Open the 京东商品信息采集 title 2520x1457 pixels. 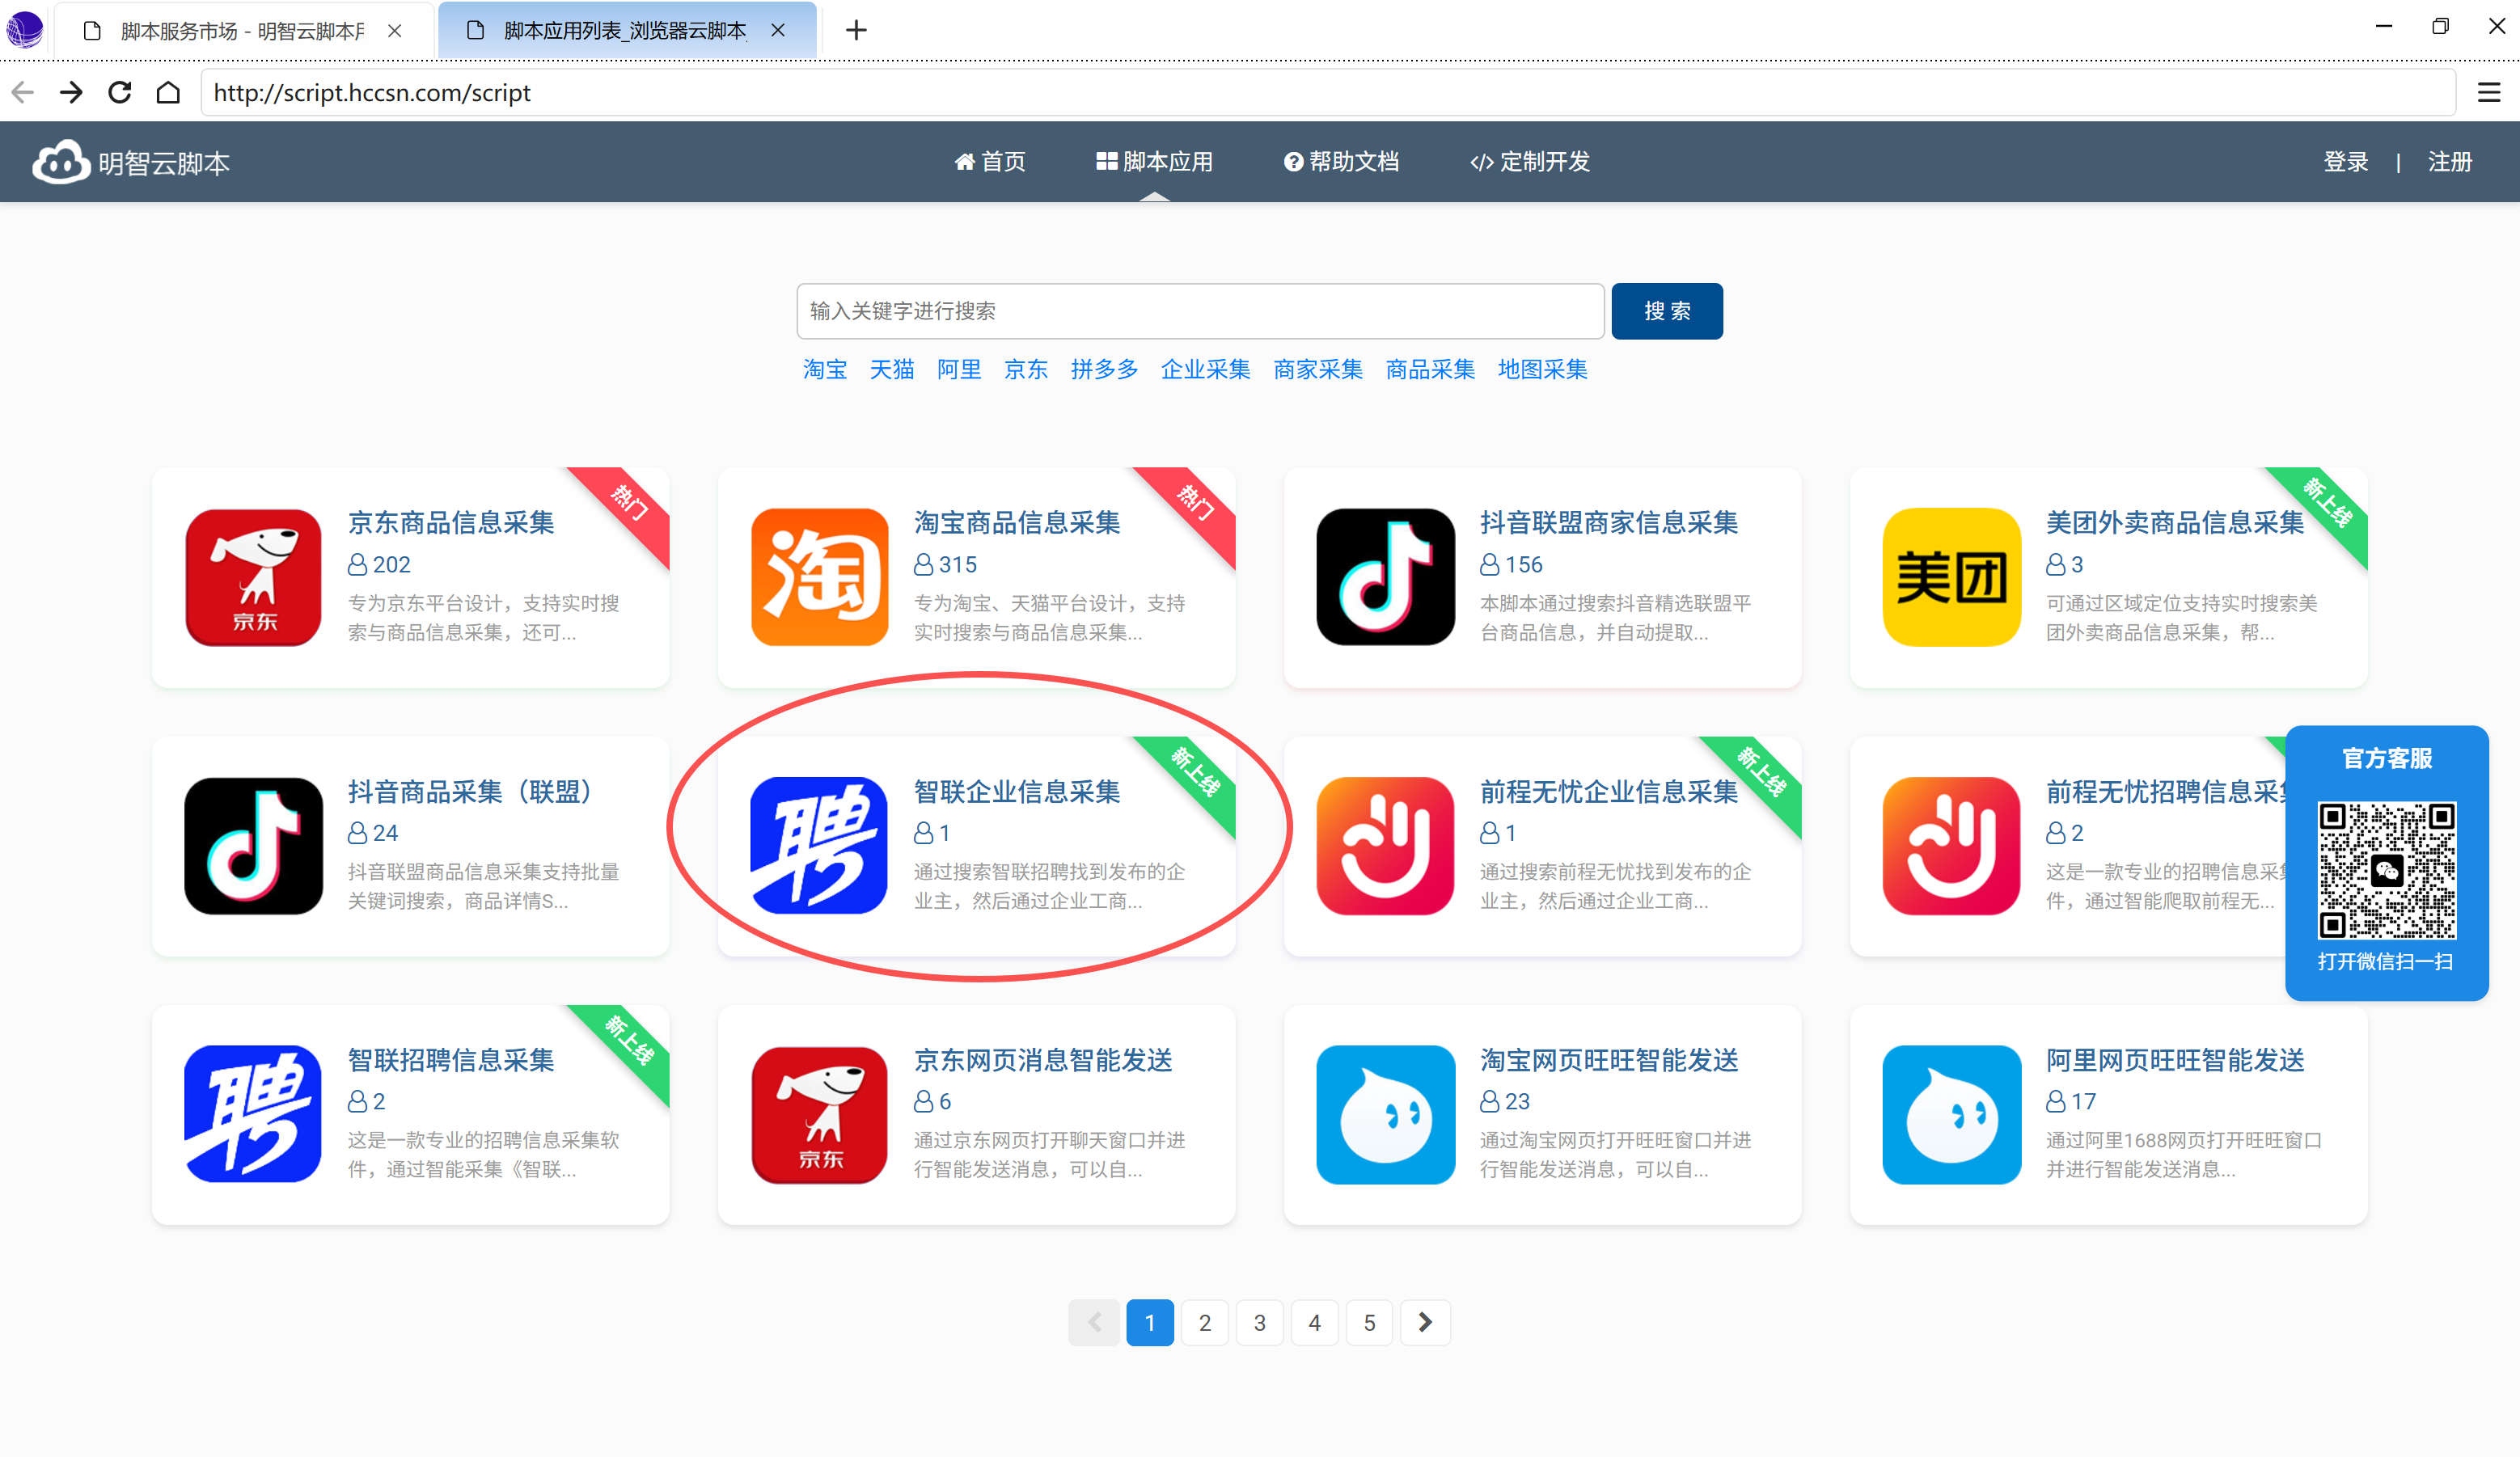coord(451,522)
